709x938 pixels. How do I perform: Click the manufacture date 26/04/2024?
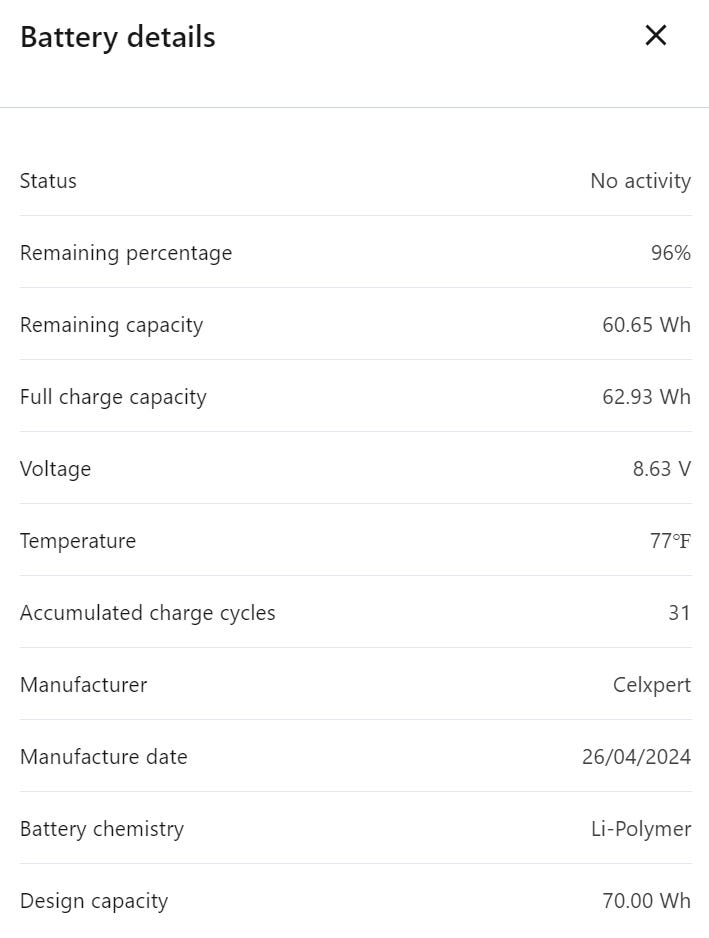[x=636, y=757]
